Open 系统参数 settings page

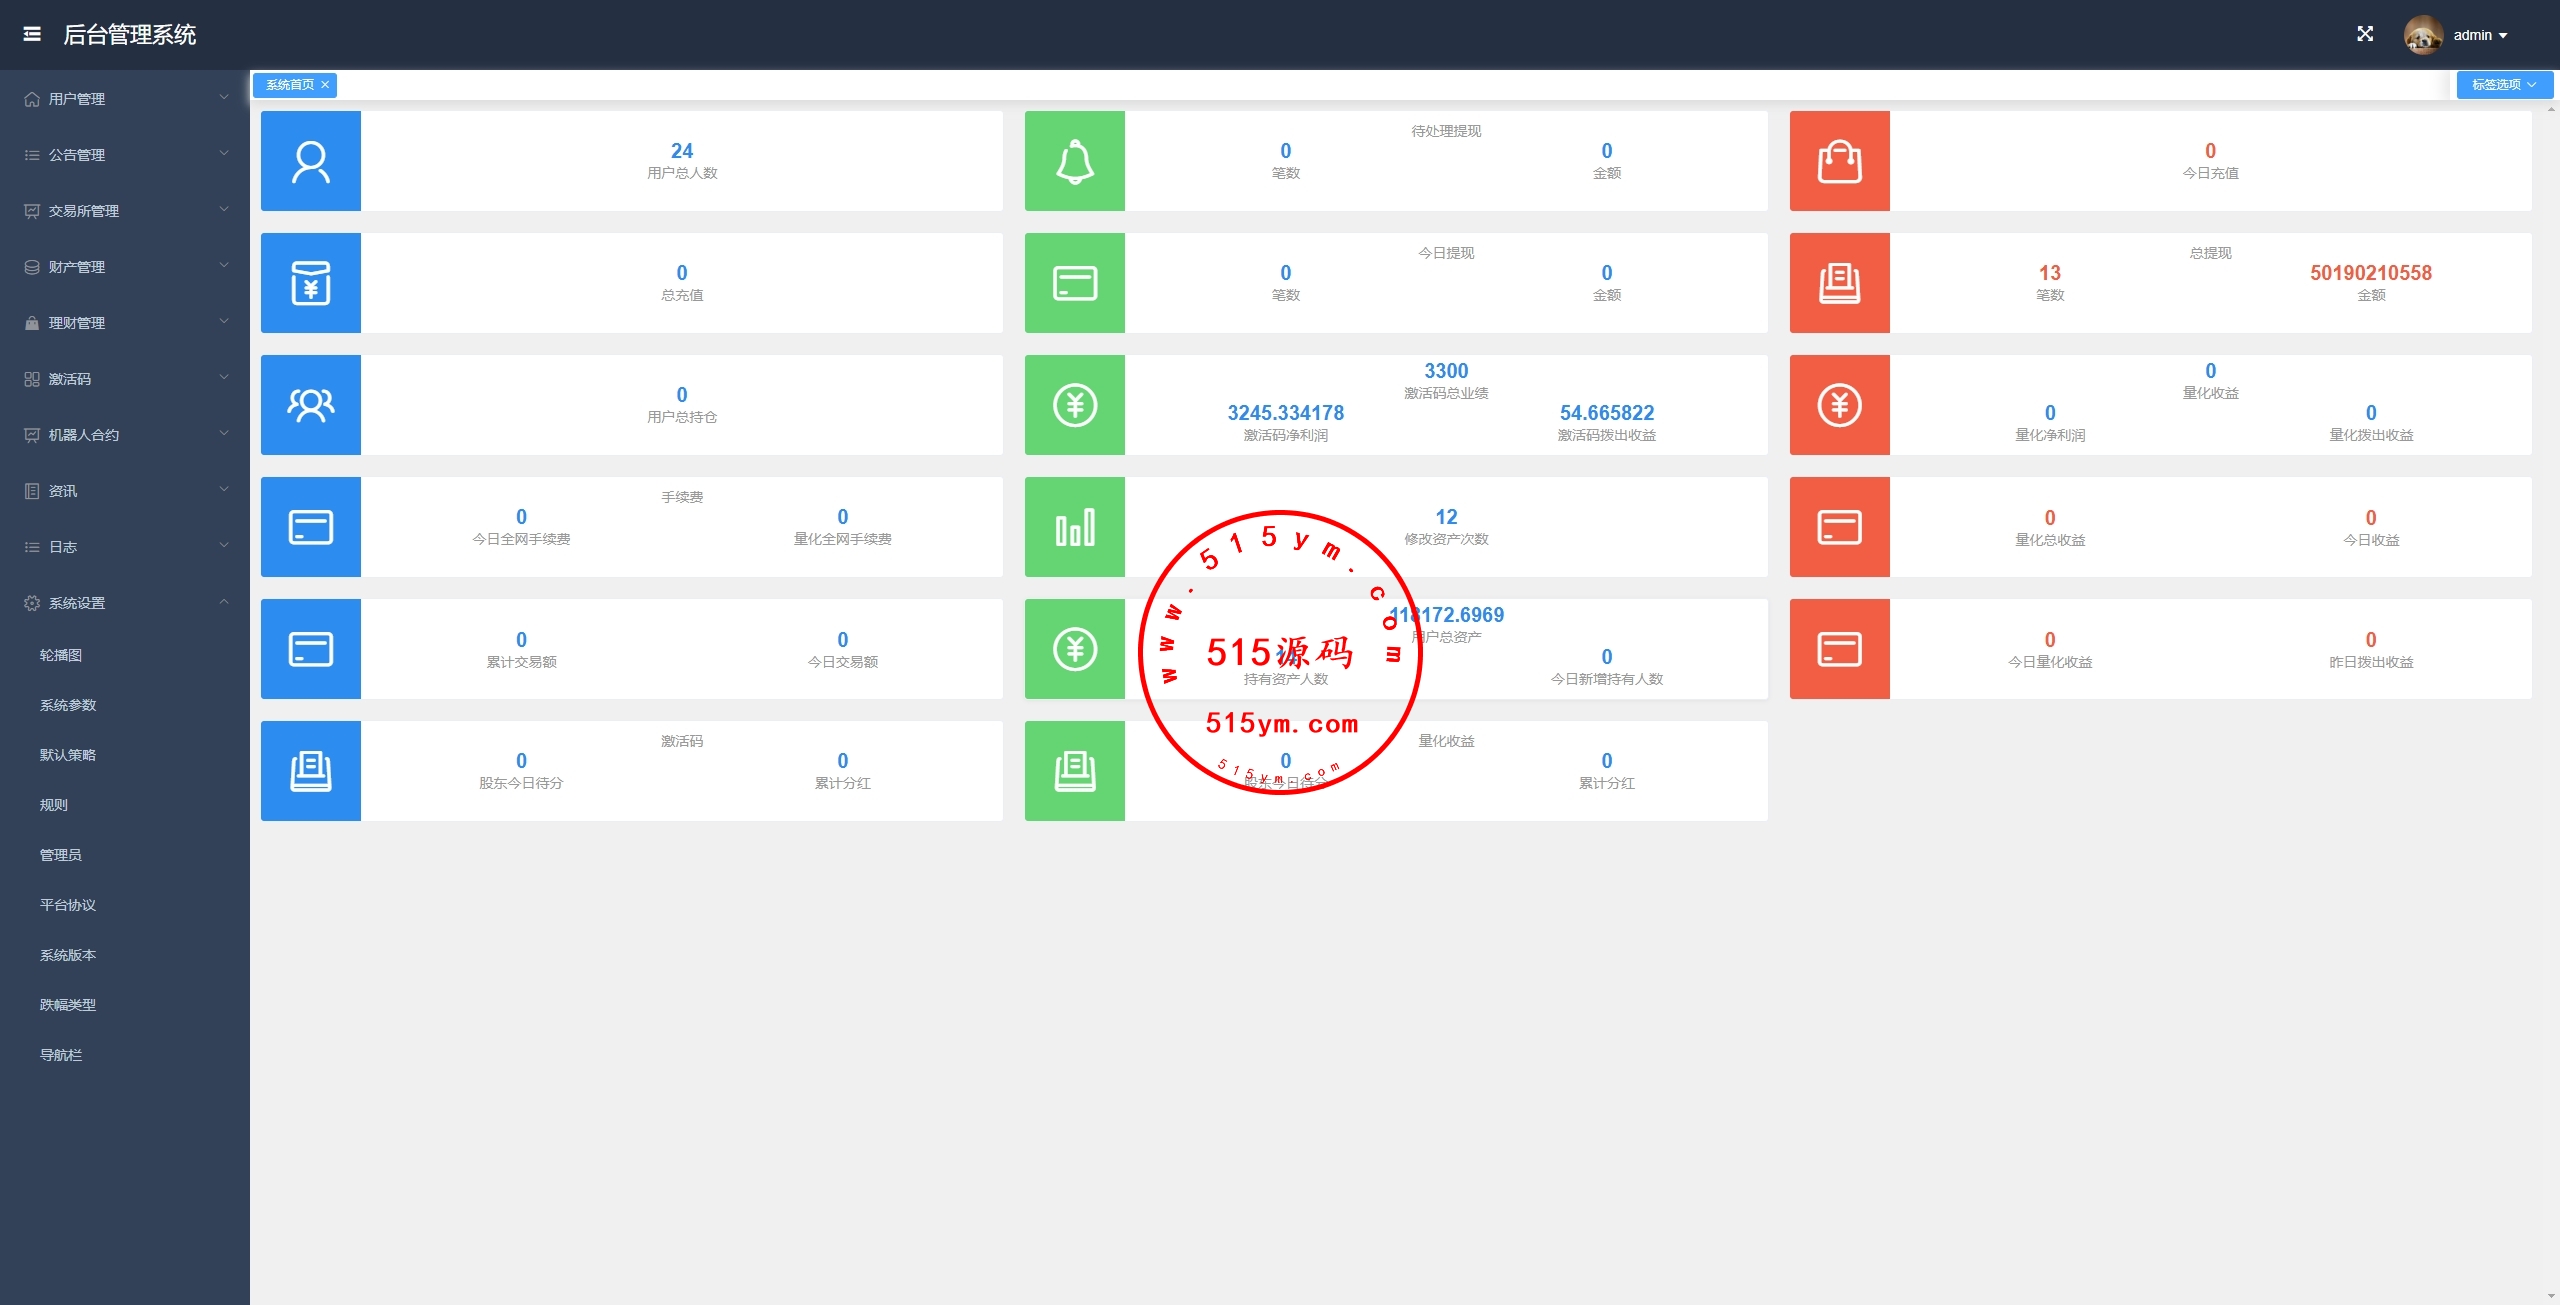tap(68, 705)
